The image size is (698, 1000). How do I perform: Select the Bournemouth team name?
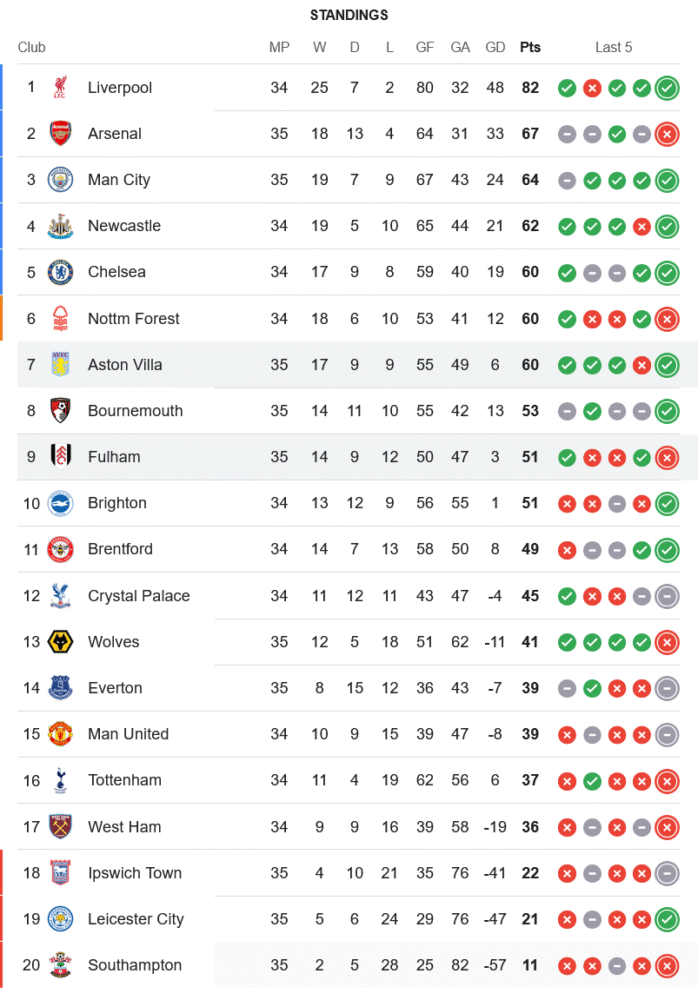[x=135, y=411]
